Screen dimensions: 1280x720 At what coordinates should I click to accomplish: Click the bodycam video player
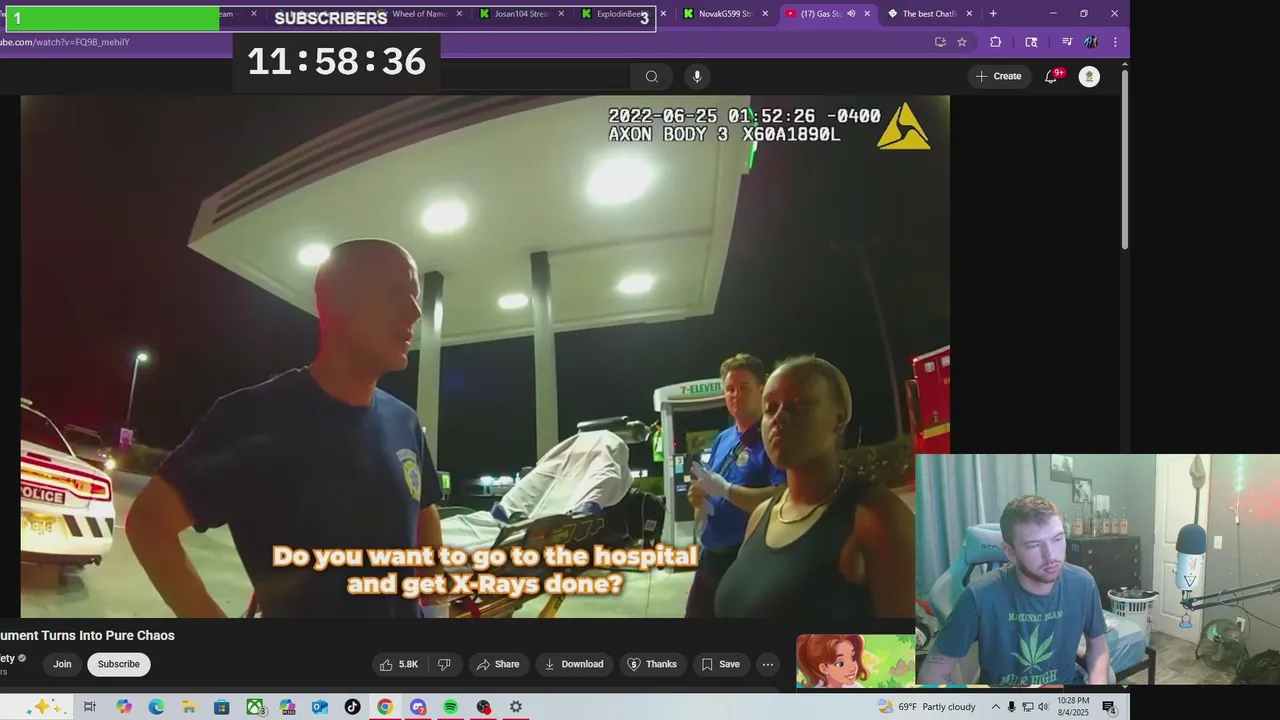coord(484,356)
